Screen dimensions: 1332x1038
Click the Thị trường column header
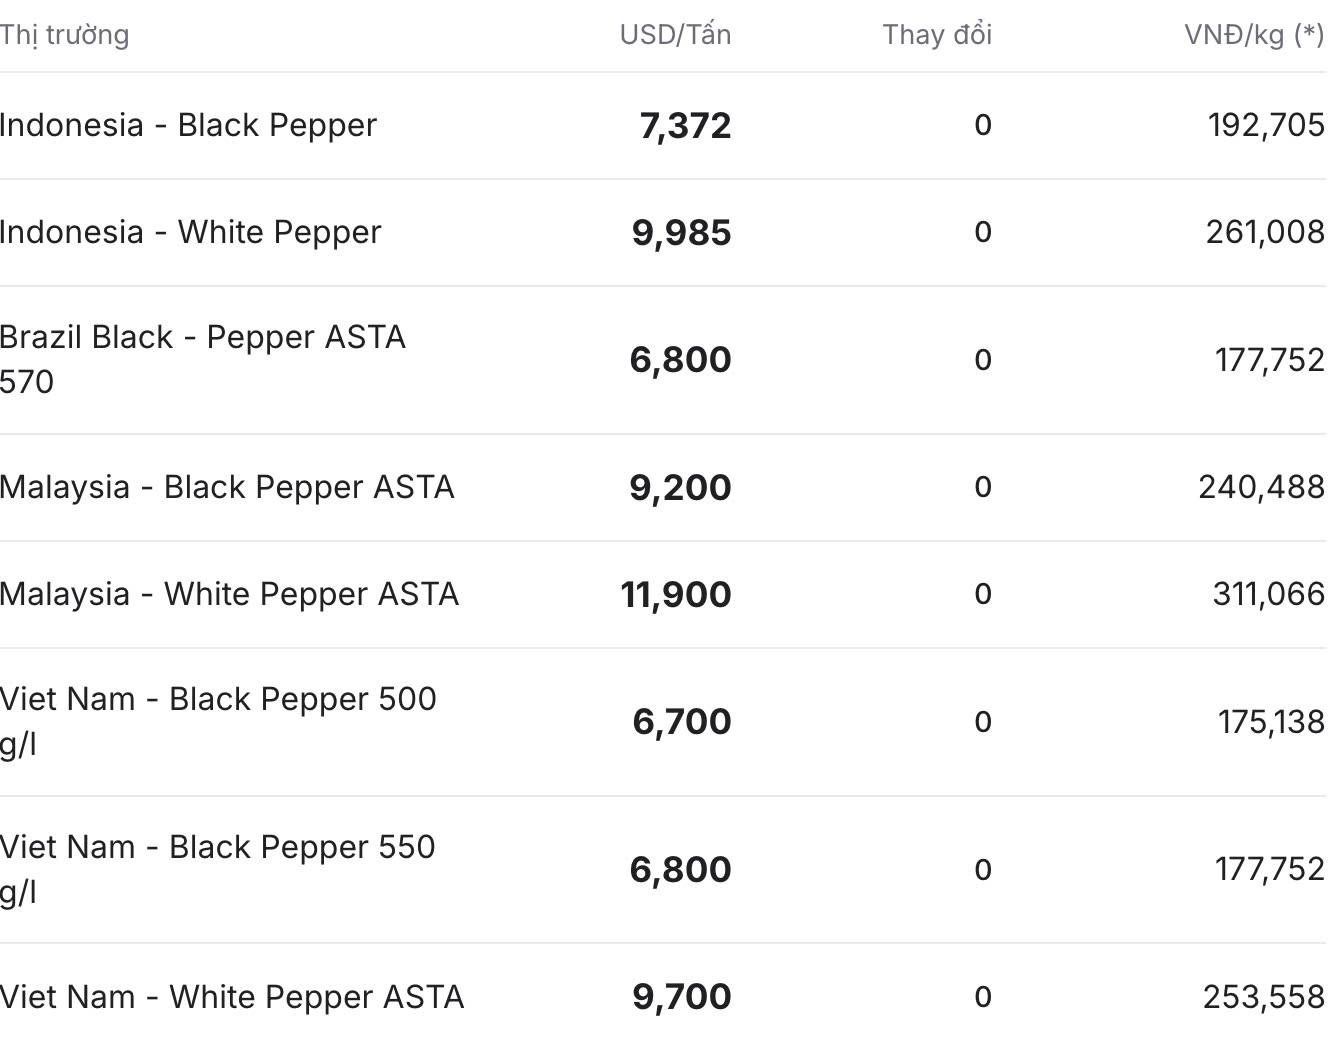click(x=64, y=35)
